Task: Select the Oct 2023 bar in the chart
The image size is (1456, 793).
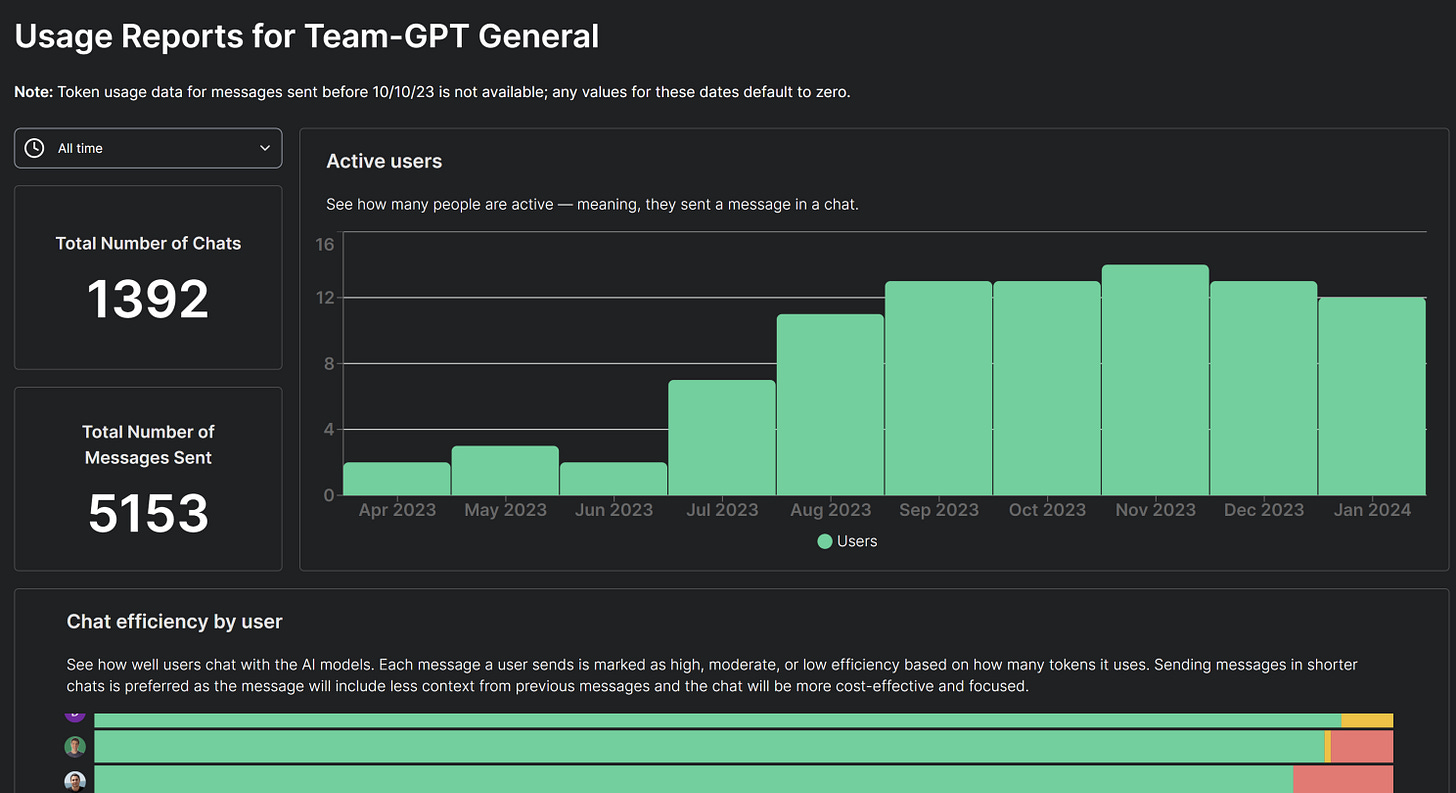Action: coord(1047,388)
